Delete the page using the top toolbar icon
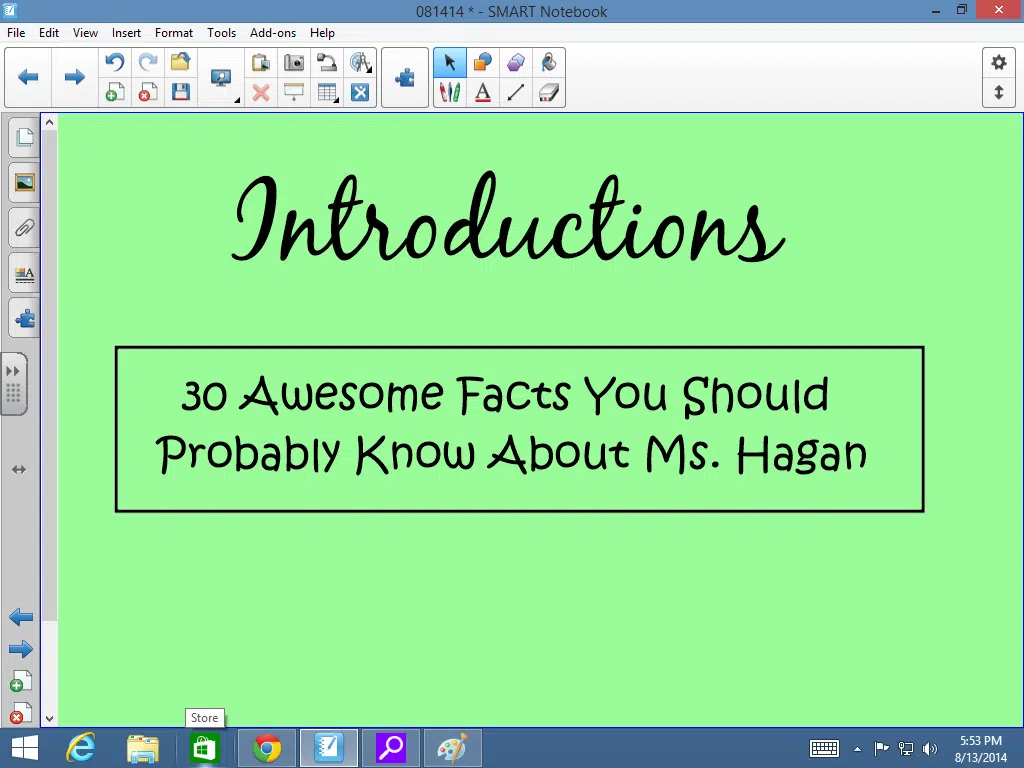The image size is (1024, 768). click(148, 93)
